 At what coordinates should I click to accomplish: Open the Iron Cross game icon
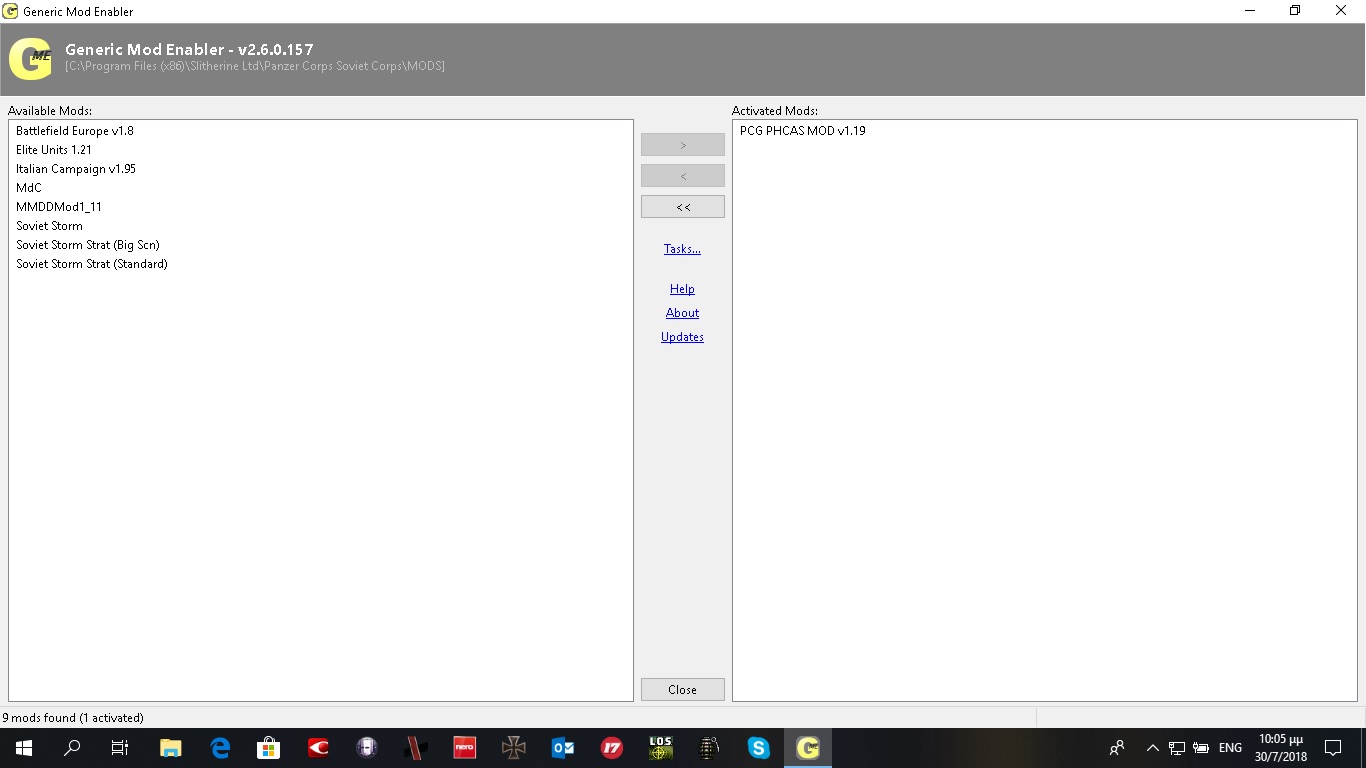pos(514,748)
